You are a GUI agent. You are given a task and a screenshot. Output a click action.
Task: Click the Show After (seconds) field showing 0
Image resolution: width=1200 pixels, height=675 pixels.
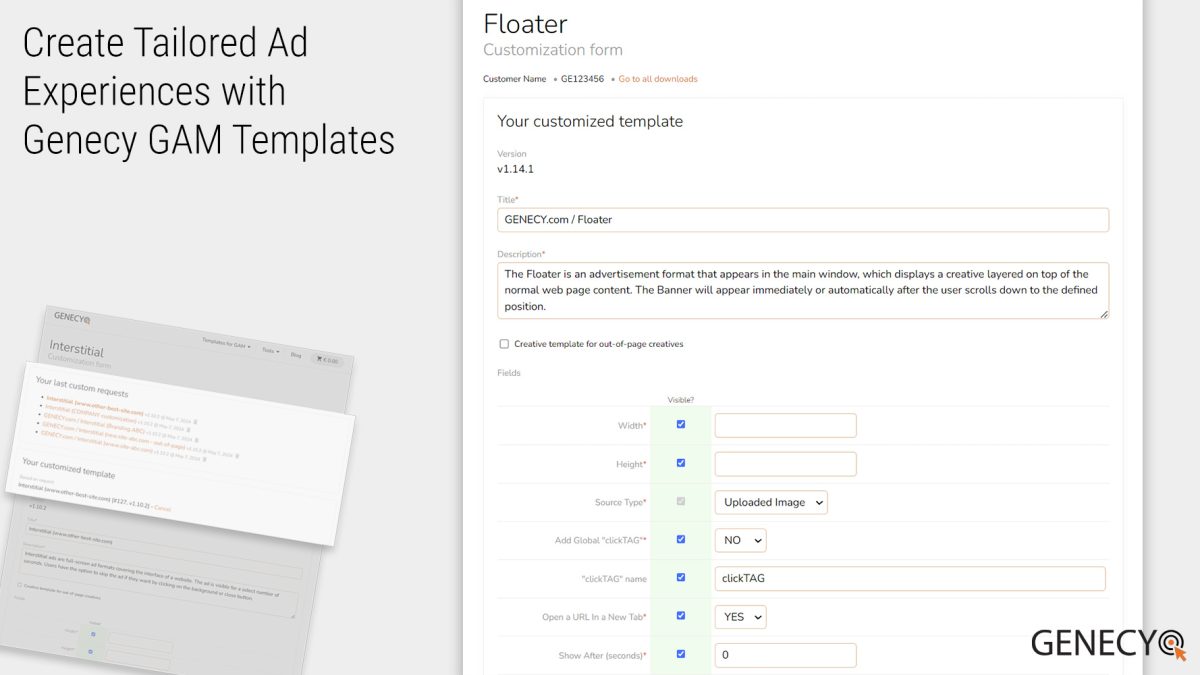(x=786, y=655)
